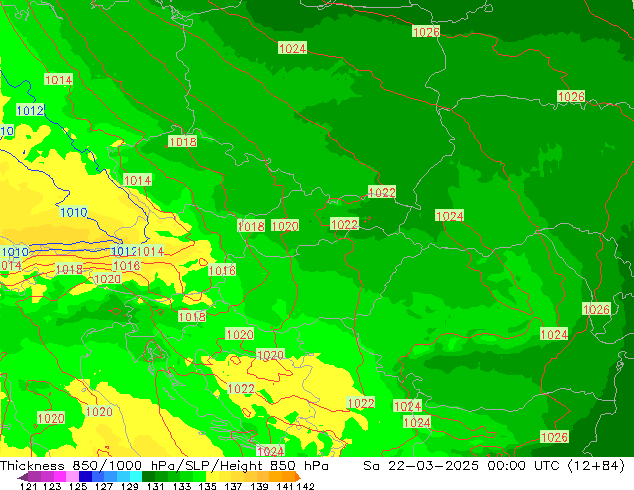Choose the 135 legend value
634x490 pixels.
[x=207, y=486]
